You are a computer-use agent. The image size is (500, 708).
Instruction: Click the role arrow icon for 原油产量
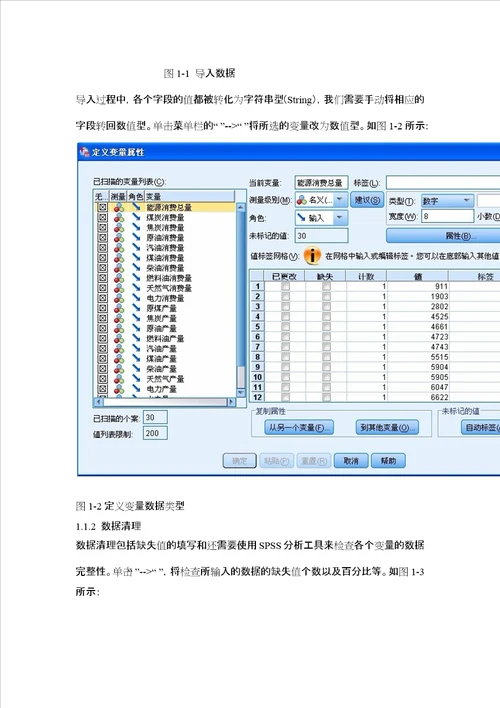[136, 328]
